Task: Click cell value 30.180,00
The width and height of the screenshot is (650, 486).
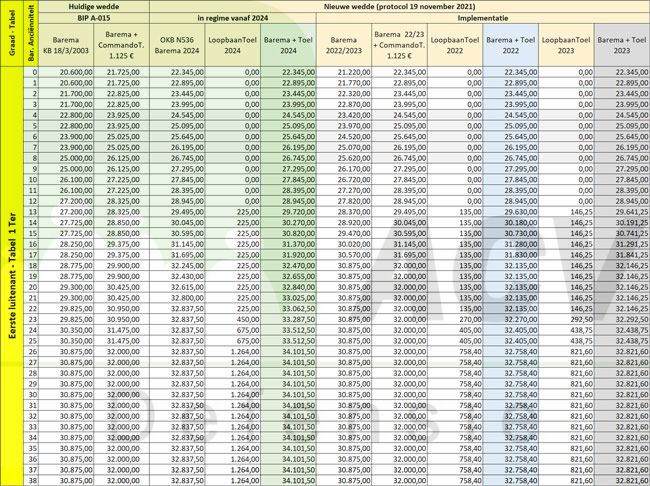Action: tap(521, 223)
